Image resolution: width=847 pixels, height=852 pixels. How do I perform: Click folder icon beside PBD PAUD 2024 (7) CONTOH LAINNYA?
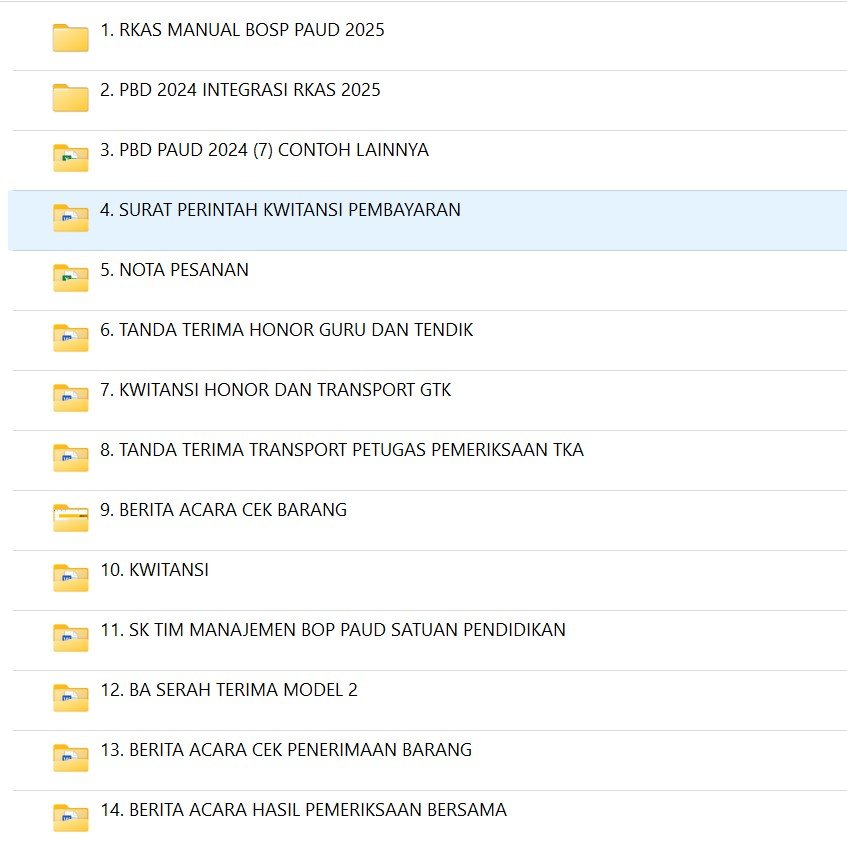click(x=71, y=158)
